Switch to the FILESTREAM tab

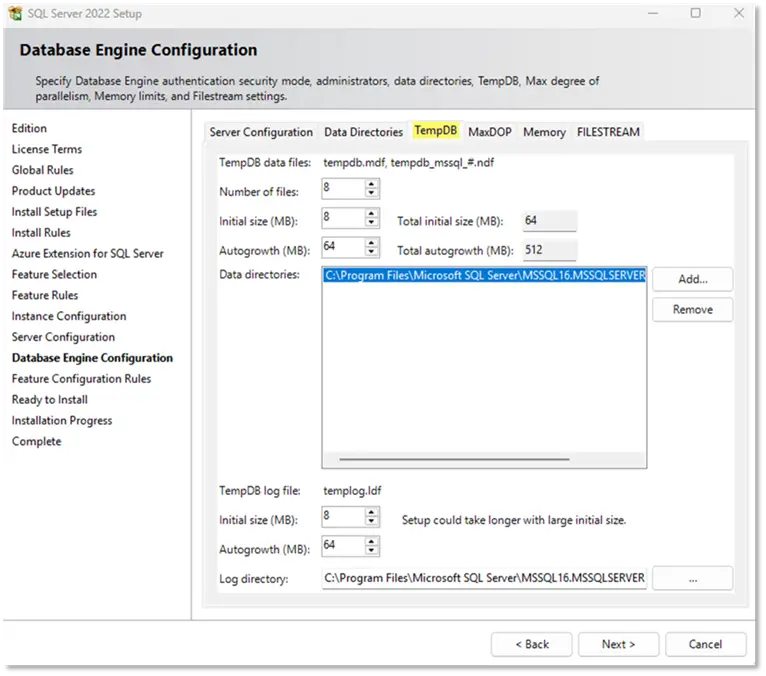tap(608, 132)
